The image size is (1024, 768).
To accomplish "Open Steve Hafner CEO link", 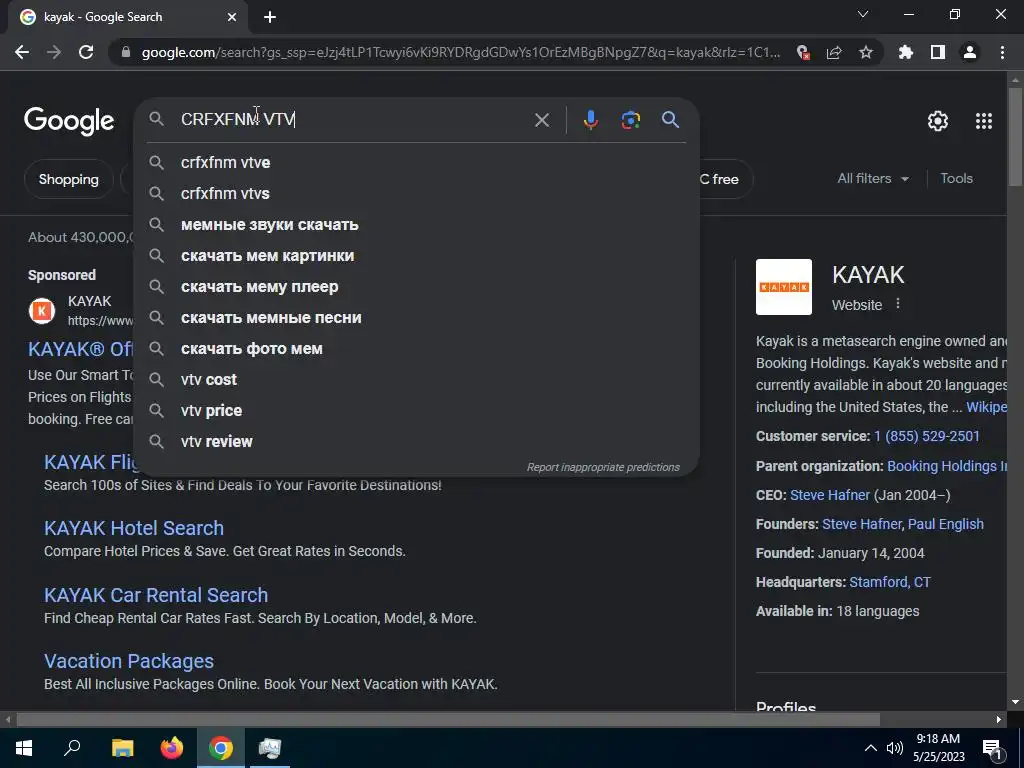I will pos(829,495).
